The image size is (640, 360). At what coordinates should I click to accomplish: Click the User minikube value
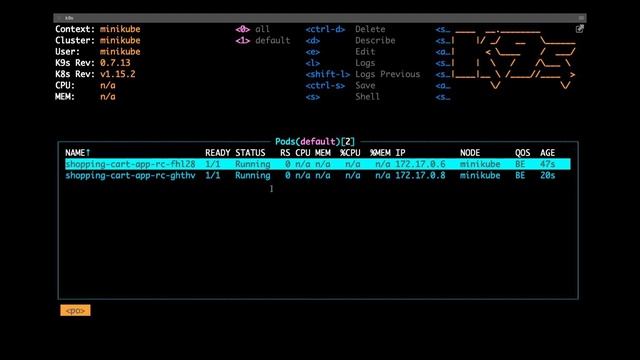point(120,52)
